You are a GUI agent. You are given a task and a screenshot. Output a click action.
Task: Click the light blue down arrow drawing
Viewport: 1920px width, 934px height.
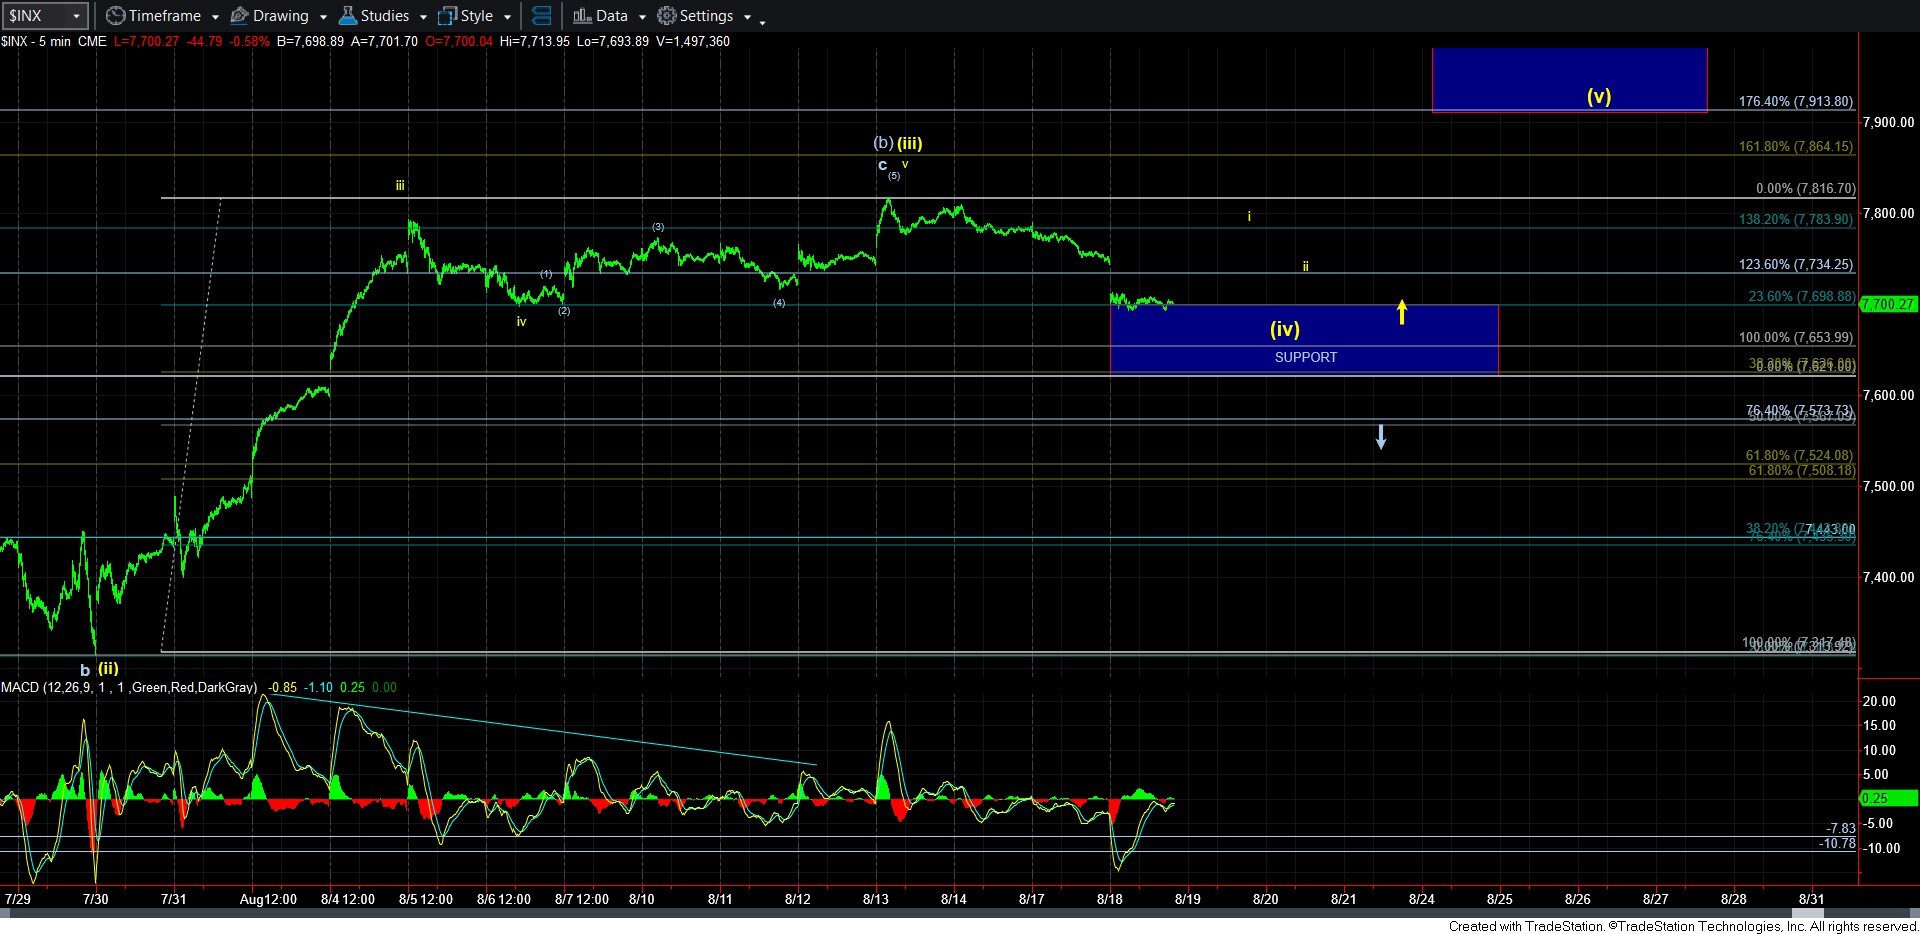click(1381, 436)
